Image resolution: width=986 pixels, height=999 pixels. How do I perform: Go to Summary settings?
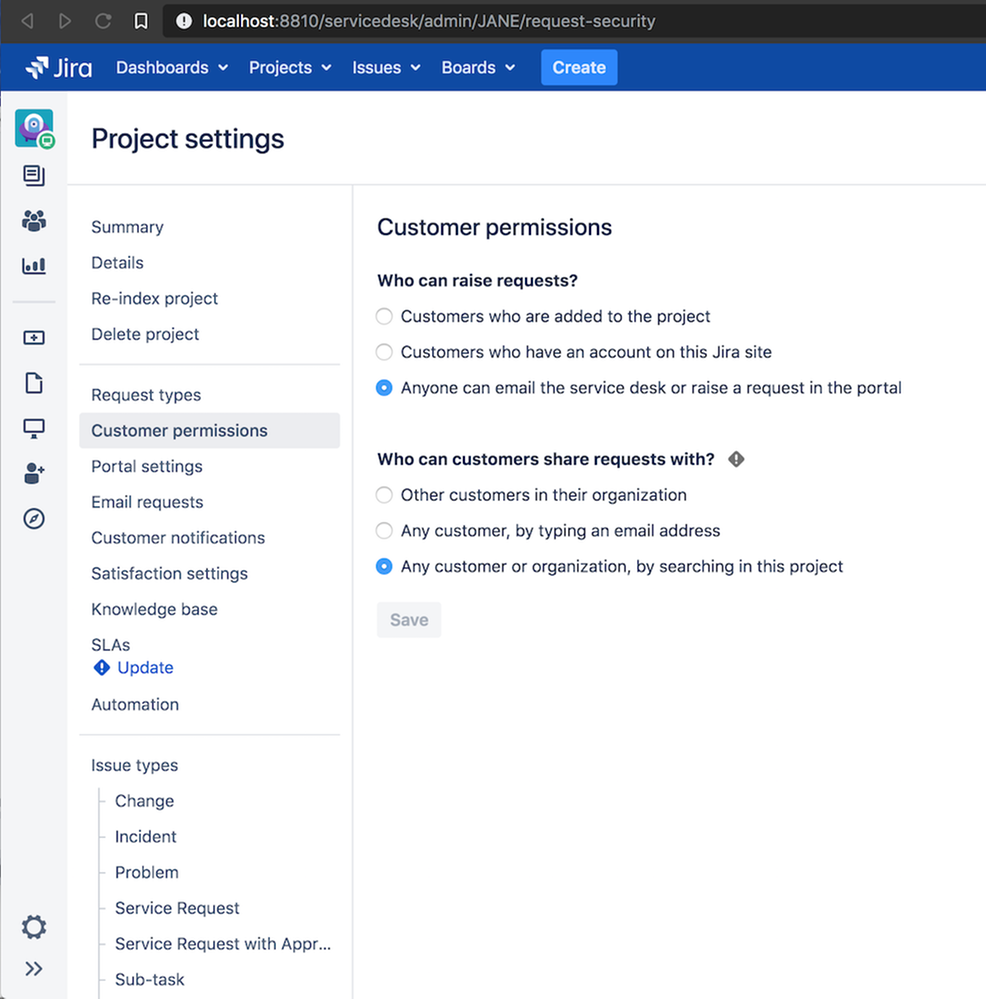click(x=127, y=227)
